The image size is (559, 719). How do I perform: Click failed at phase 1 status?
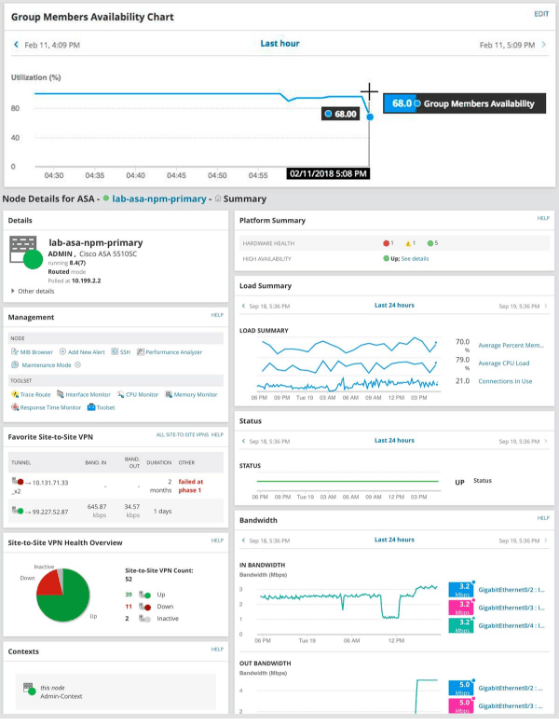[191, 486]
